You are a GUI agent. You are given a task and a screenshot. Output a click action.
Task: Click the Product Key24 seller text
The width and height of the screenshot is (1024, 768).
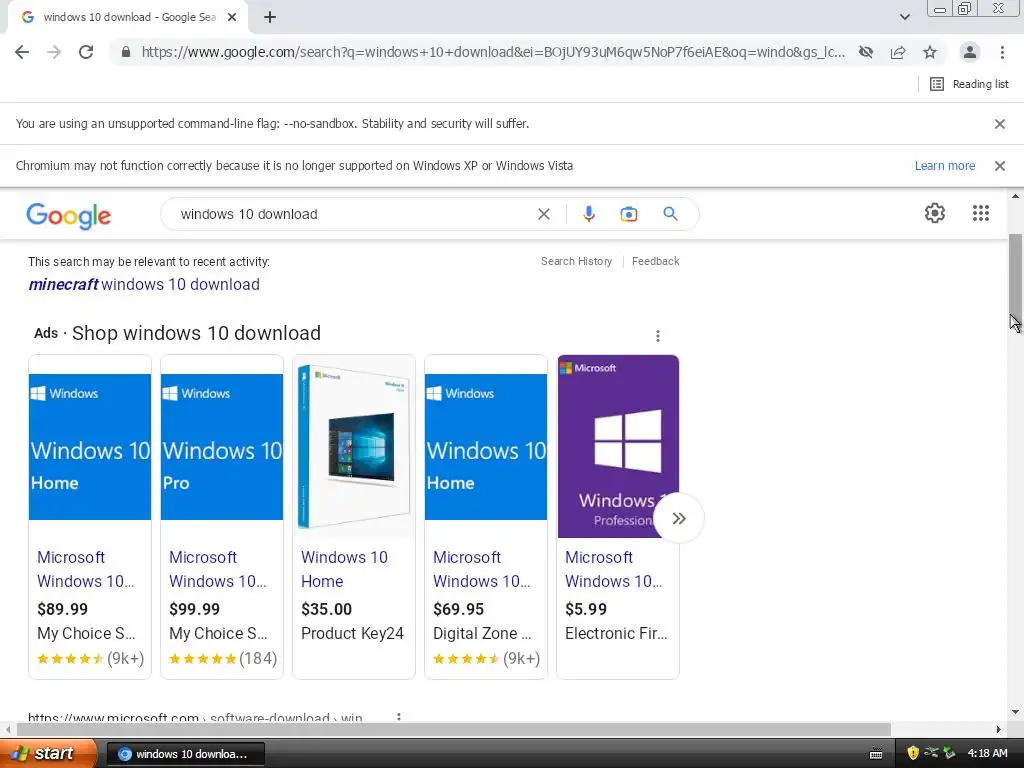[x=352, y=633]
